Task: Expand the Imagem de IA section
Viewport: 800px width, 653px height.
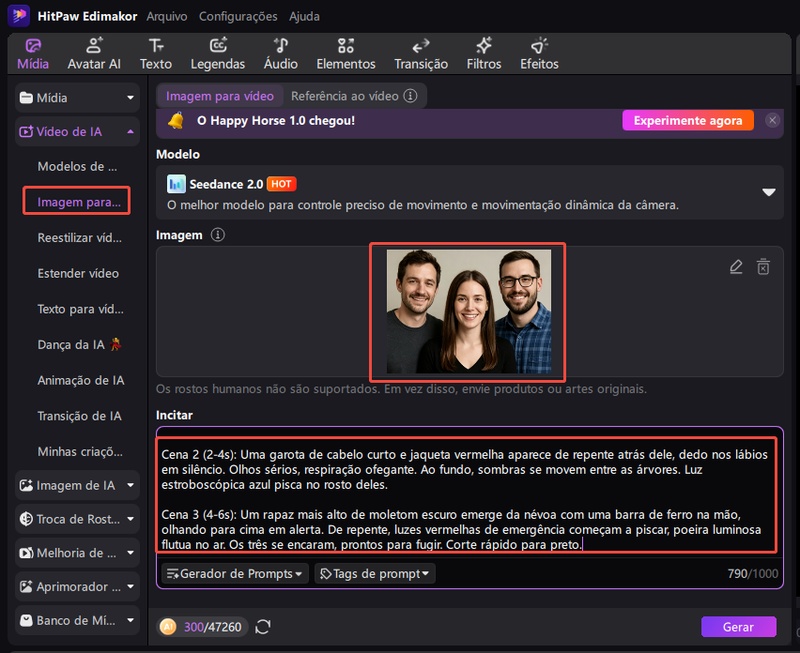Action: tap(78, 485)
